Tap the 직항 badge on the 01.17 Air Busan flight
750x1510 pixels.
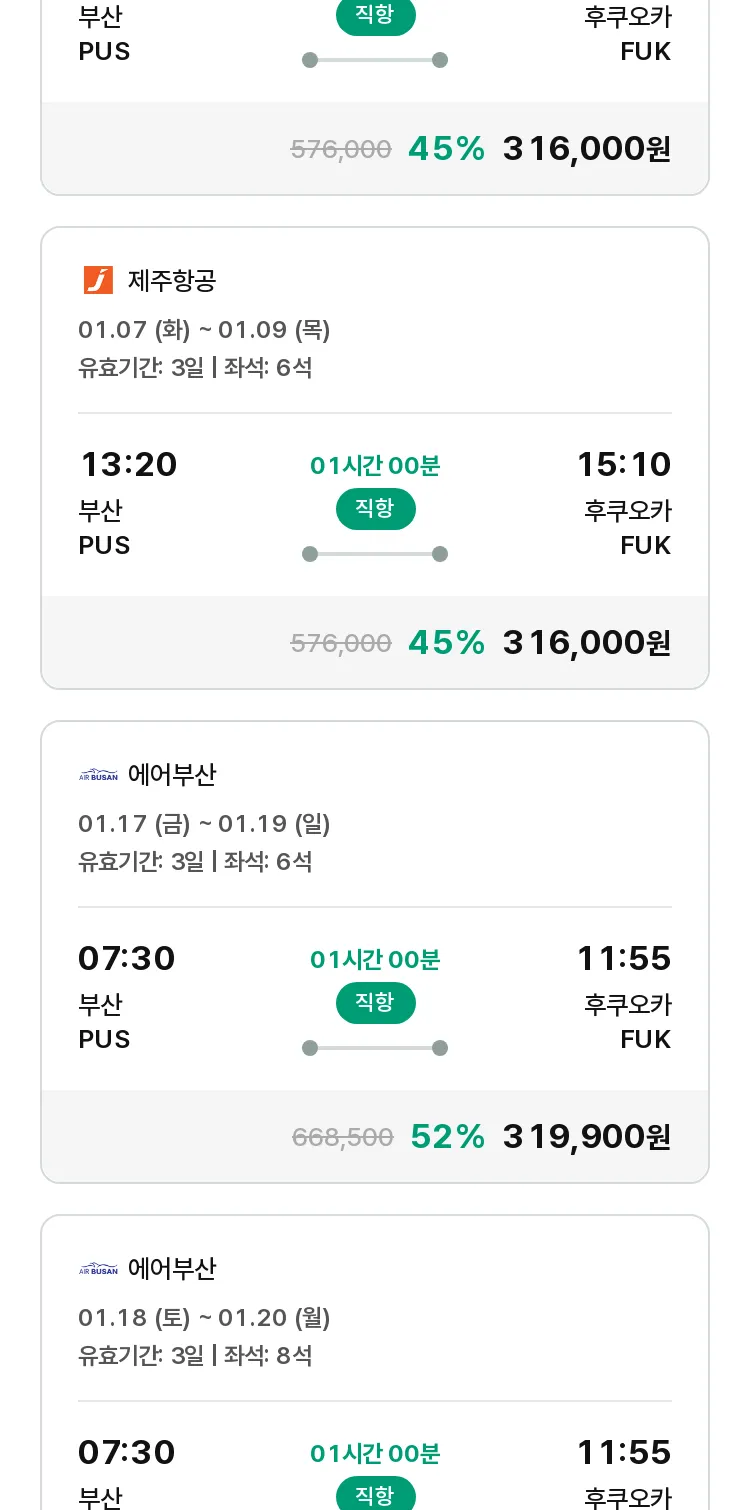coord(375,1003)
